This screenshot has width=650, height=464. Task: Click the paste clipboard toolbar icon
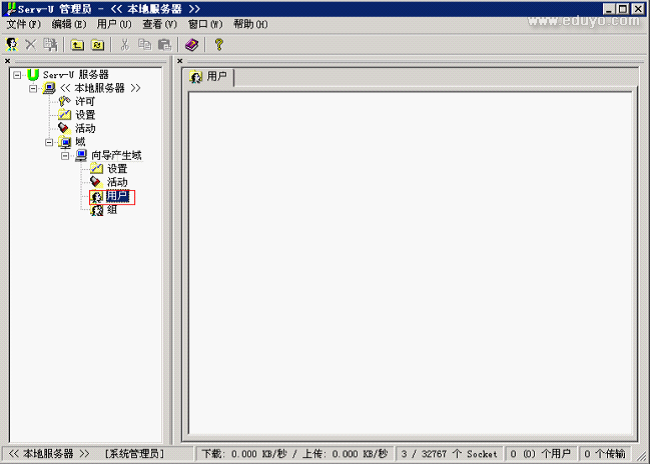coord(164,44)
